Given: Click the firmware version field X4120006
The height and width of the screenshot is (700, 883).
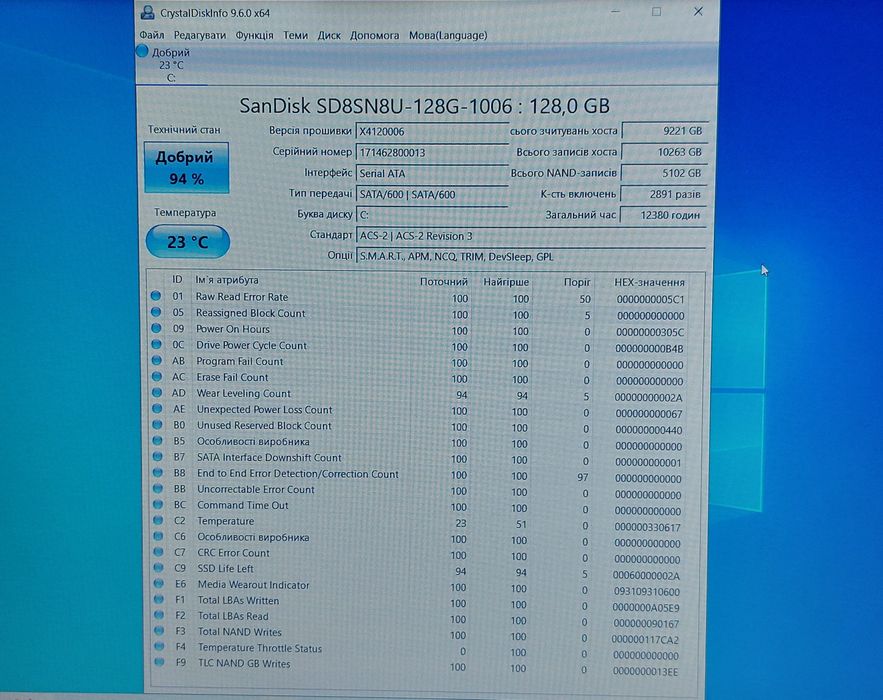Looking at the screenshot, I should pyautogui.click(x=432, y=131).
